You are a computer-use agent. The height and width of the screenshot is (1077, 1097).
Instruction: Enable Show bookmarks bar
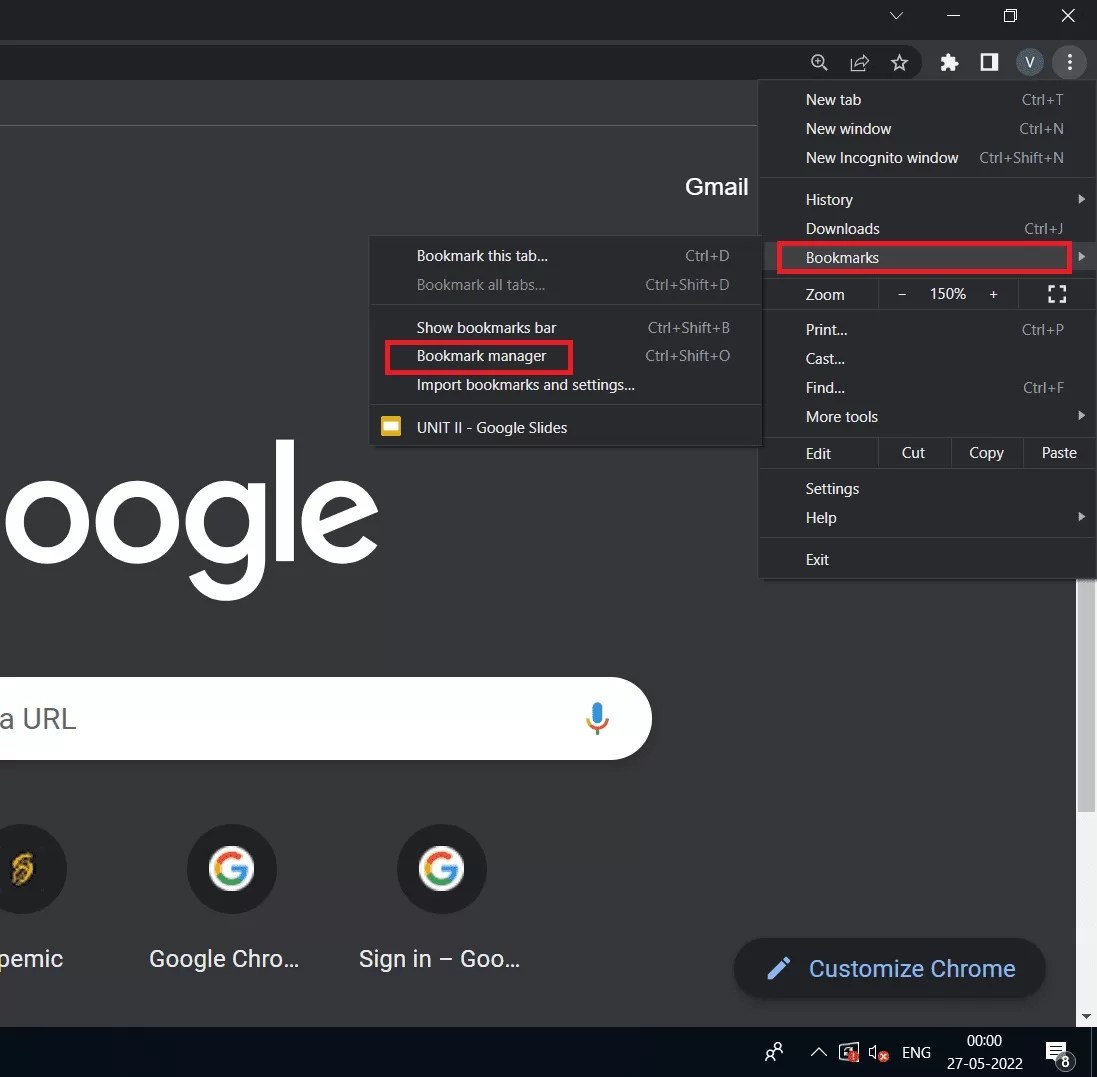[x=487, y=327]
